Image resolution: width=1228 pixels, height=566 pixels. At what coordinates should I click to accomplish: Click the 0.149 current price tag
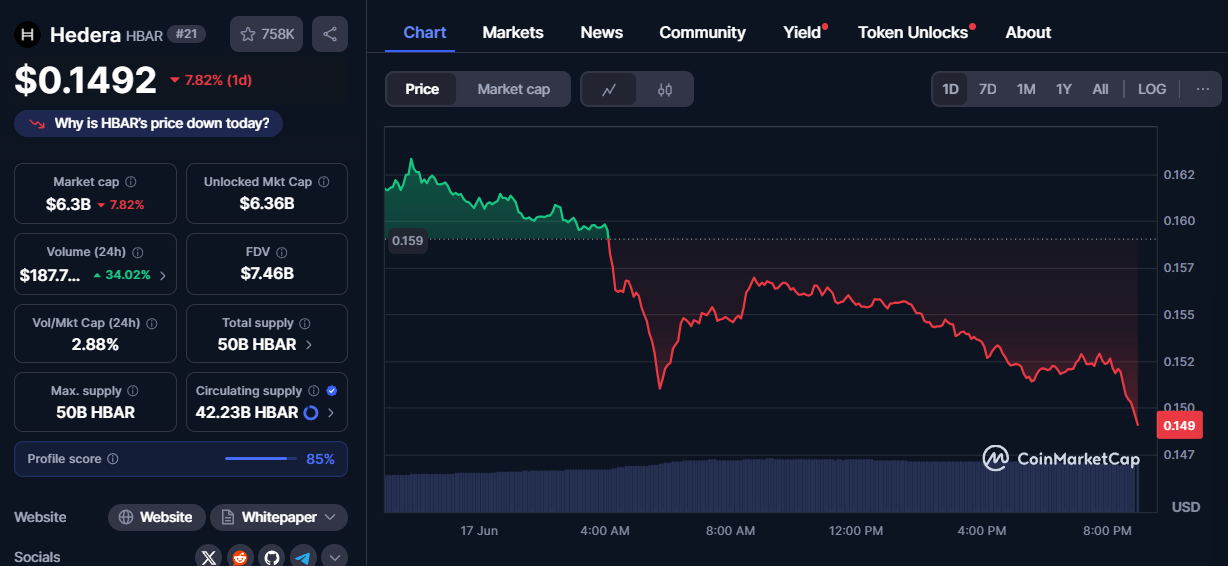[x=1179, y=426]
